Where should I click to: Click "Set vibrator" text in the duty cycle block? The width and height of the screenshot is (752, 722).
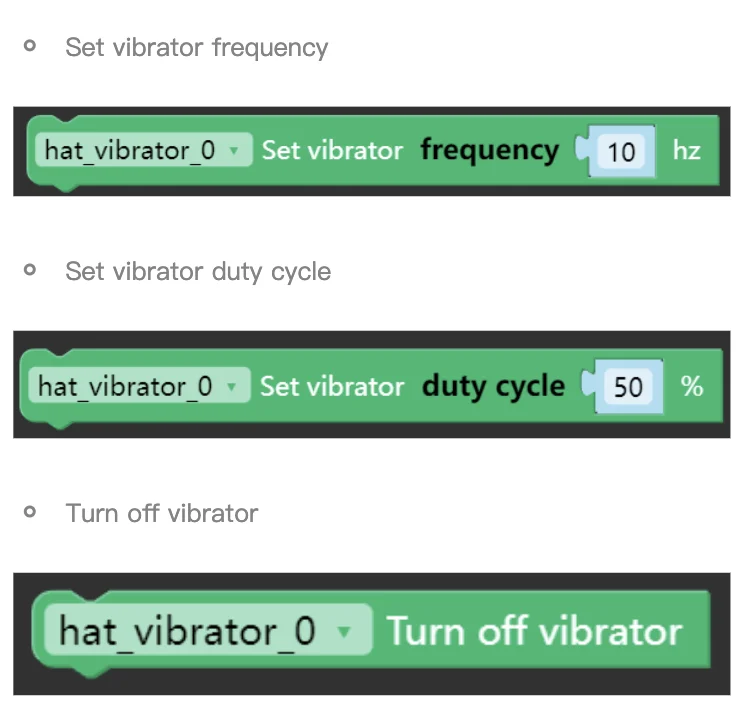coord(332,387)
